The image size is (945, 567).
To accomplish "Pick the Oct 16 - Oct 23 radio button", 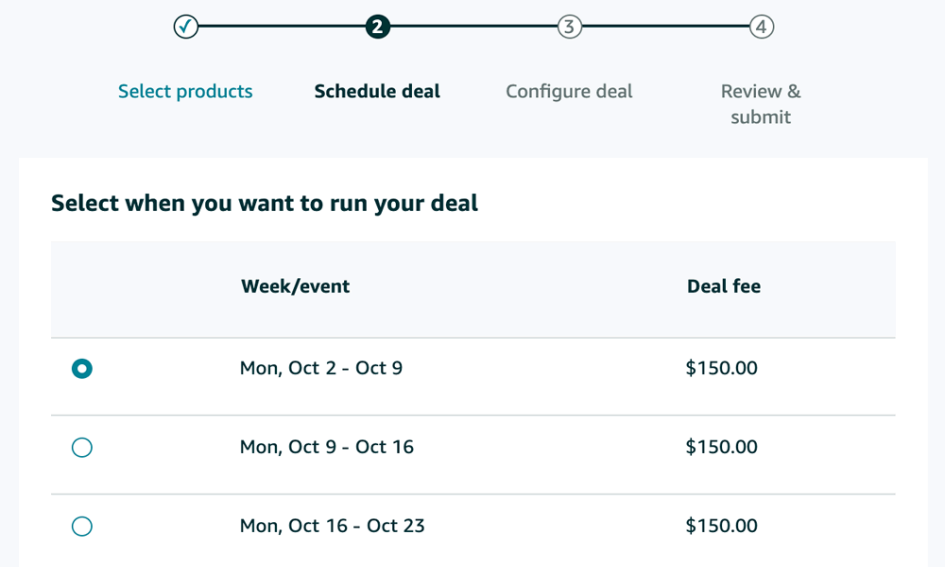I will [82, 526].
